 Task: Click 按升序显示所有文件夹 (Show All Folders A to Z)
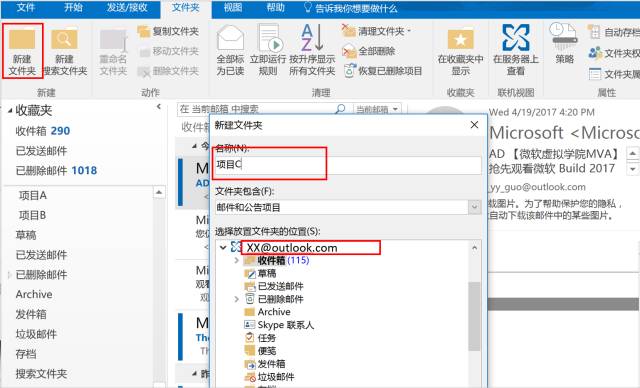[312, 51]
